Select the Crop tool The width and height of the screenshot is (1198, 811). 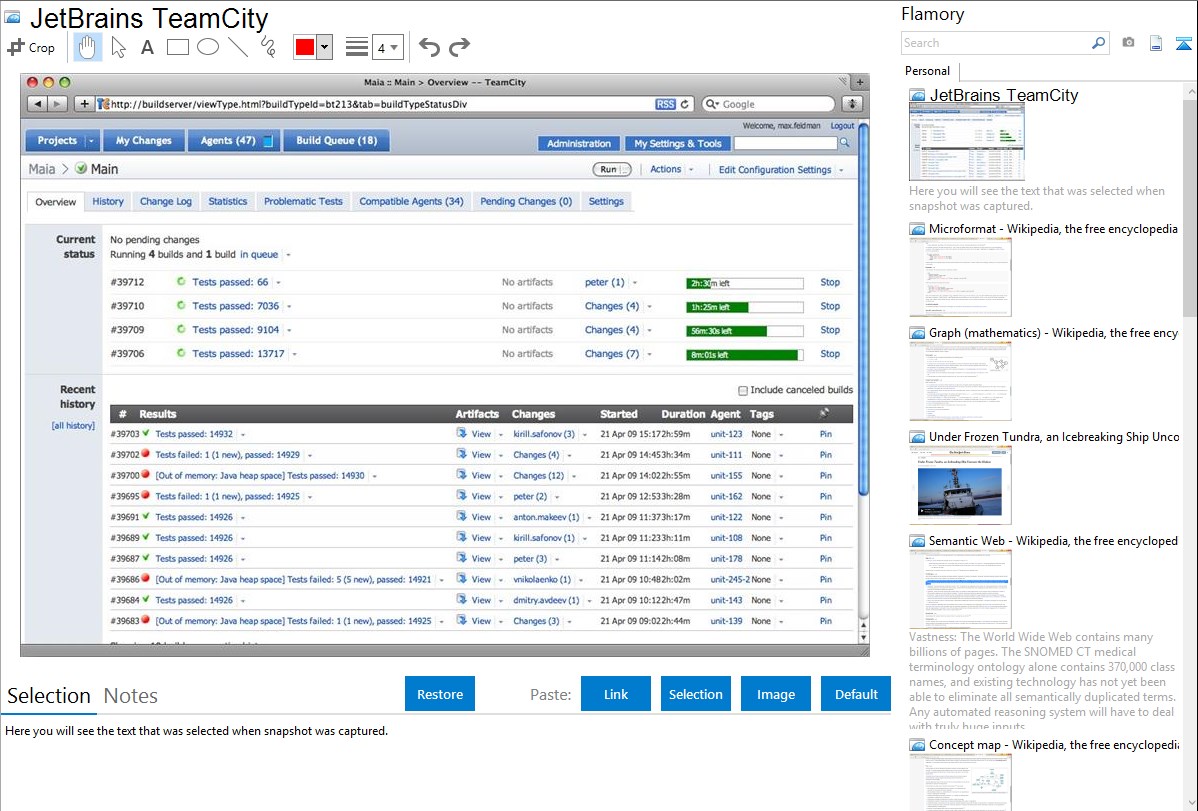[31, 47]
